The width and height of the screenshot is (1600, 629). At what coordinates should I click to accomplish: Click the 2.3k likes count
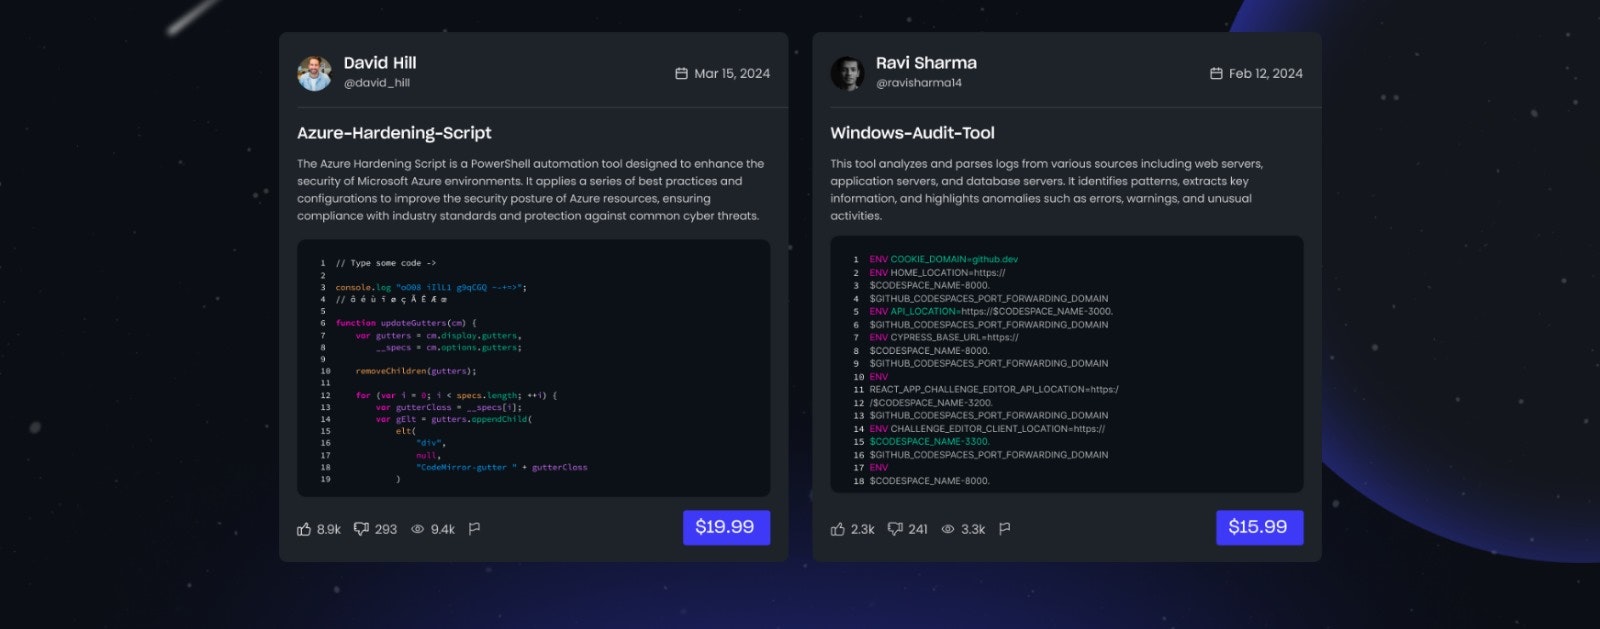point(863,529)
